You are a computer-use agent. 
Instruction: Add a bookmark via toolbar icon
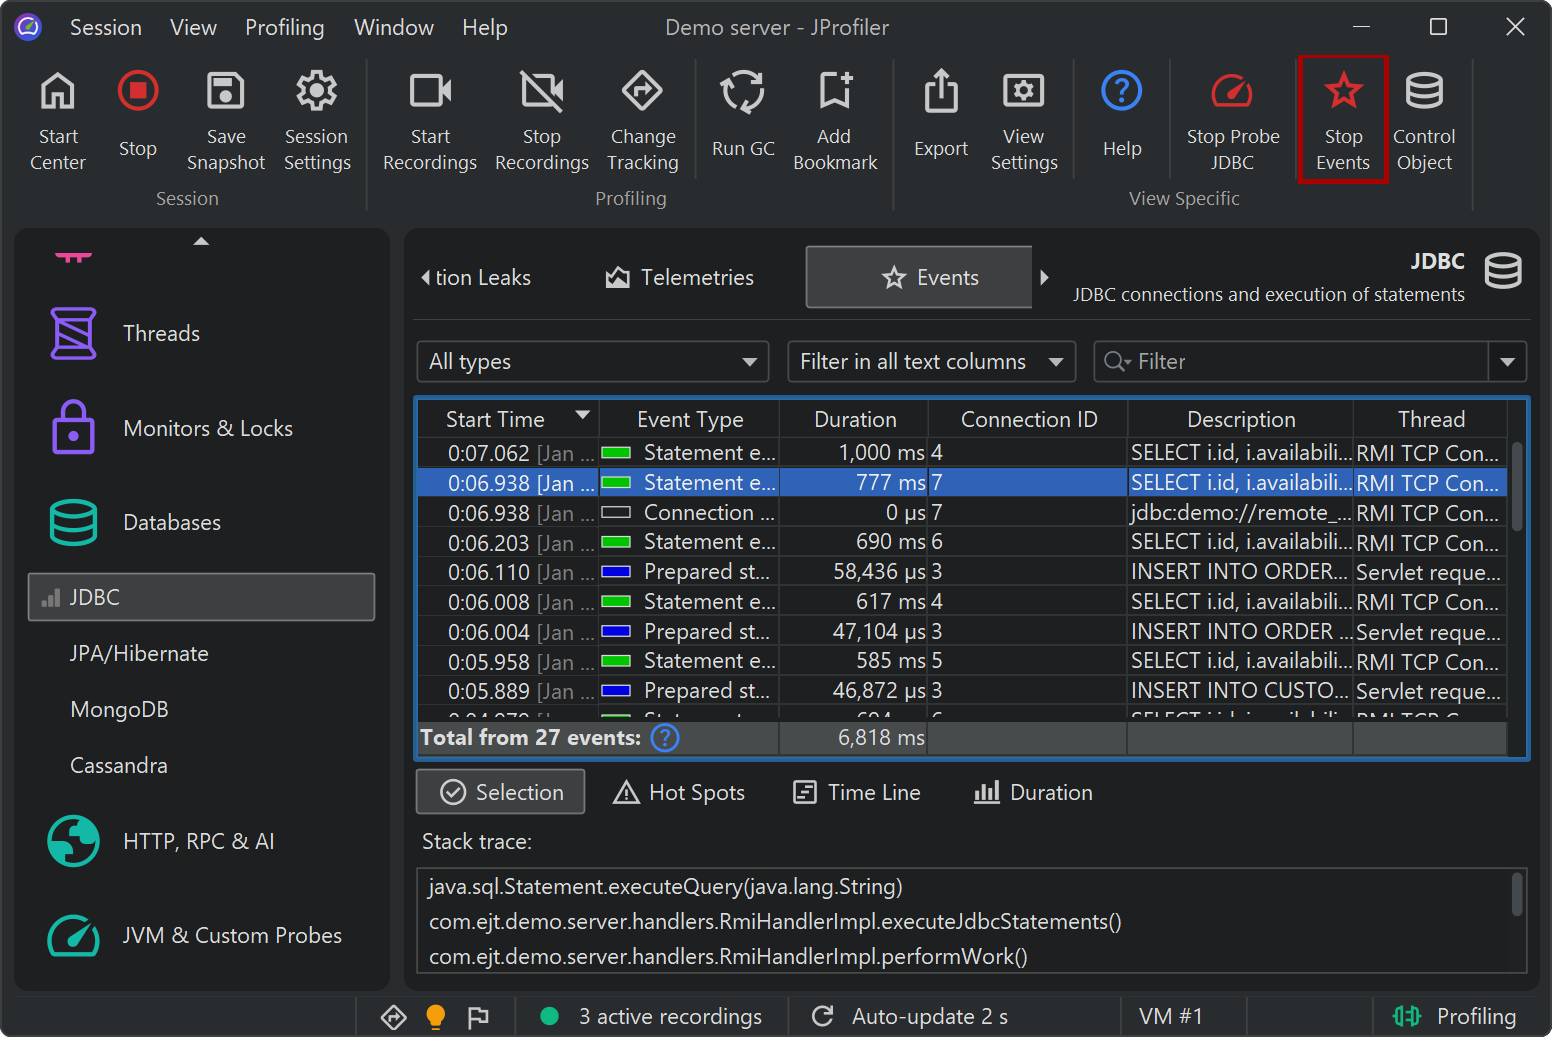click(834, 92)
